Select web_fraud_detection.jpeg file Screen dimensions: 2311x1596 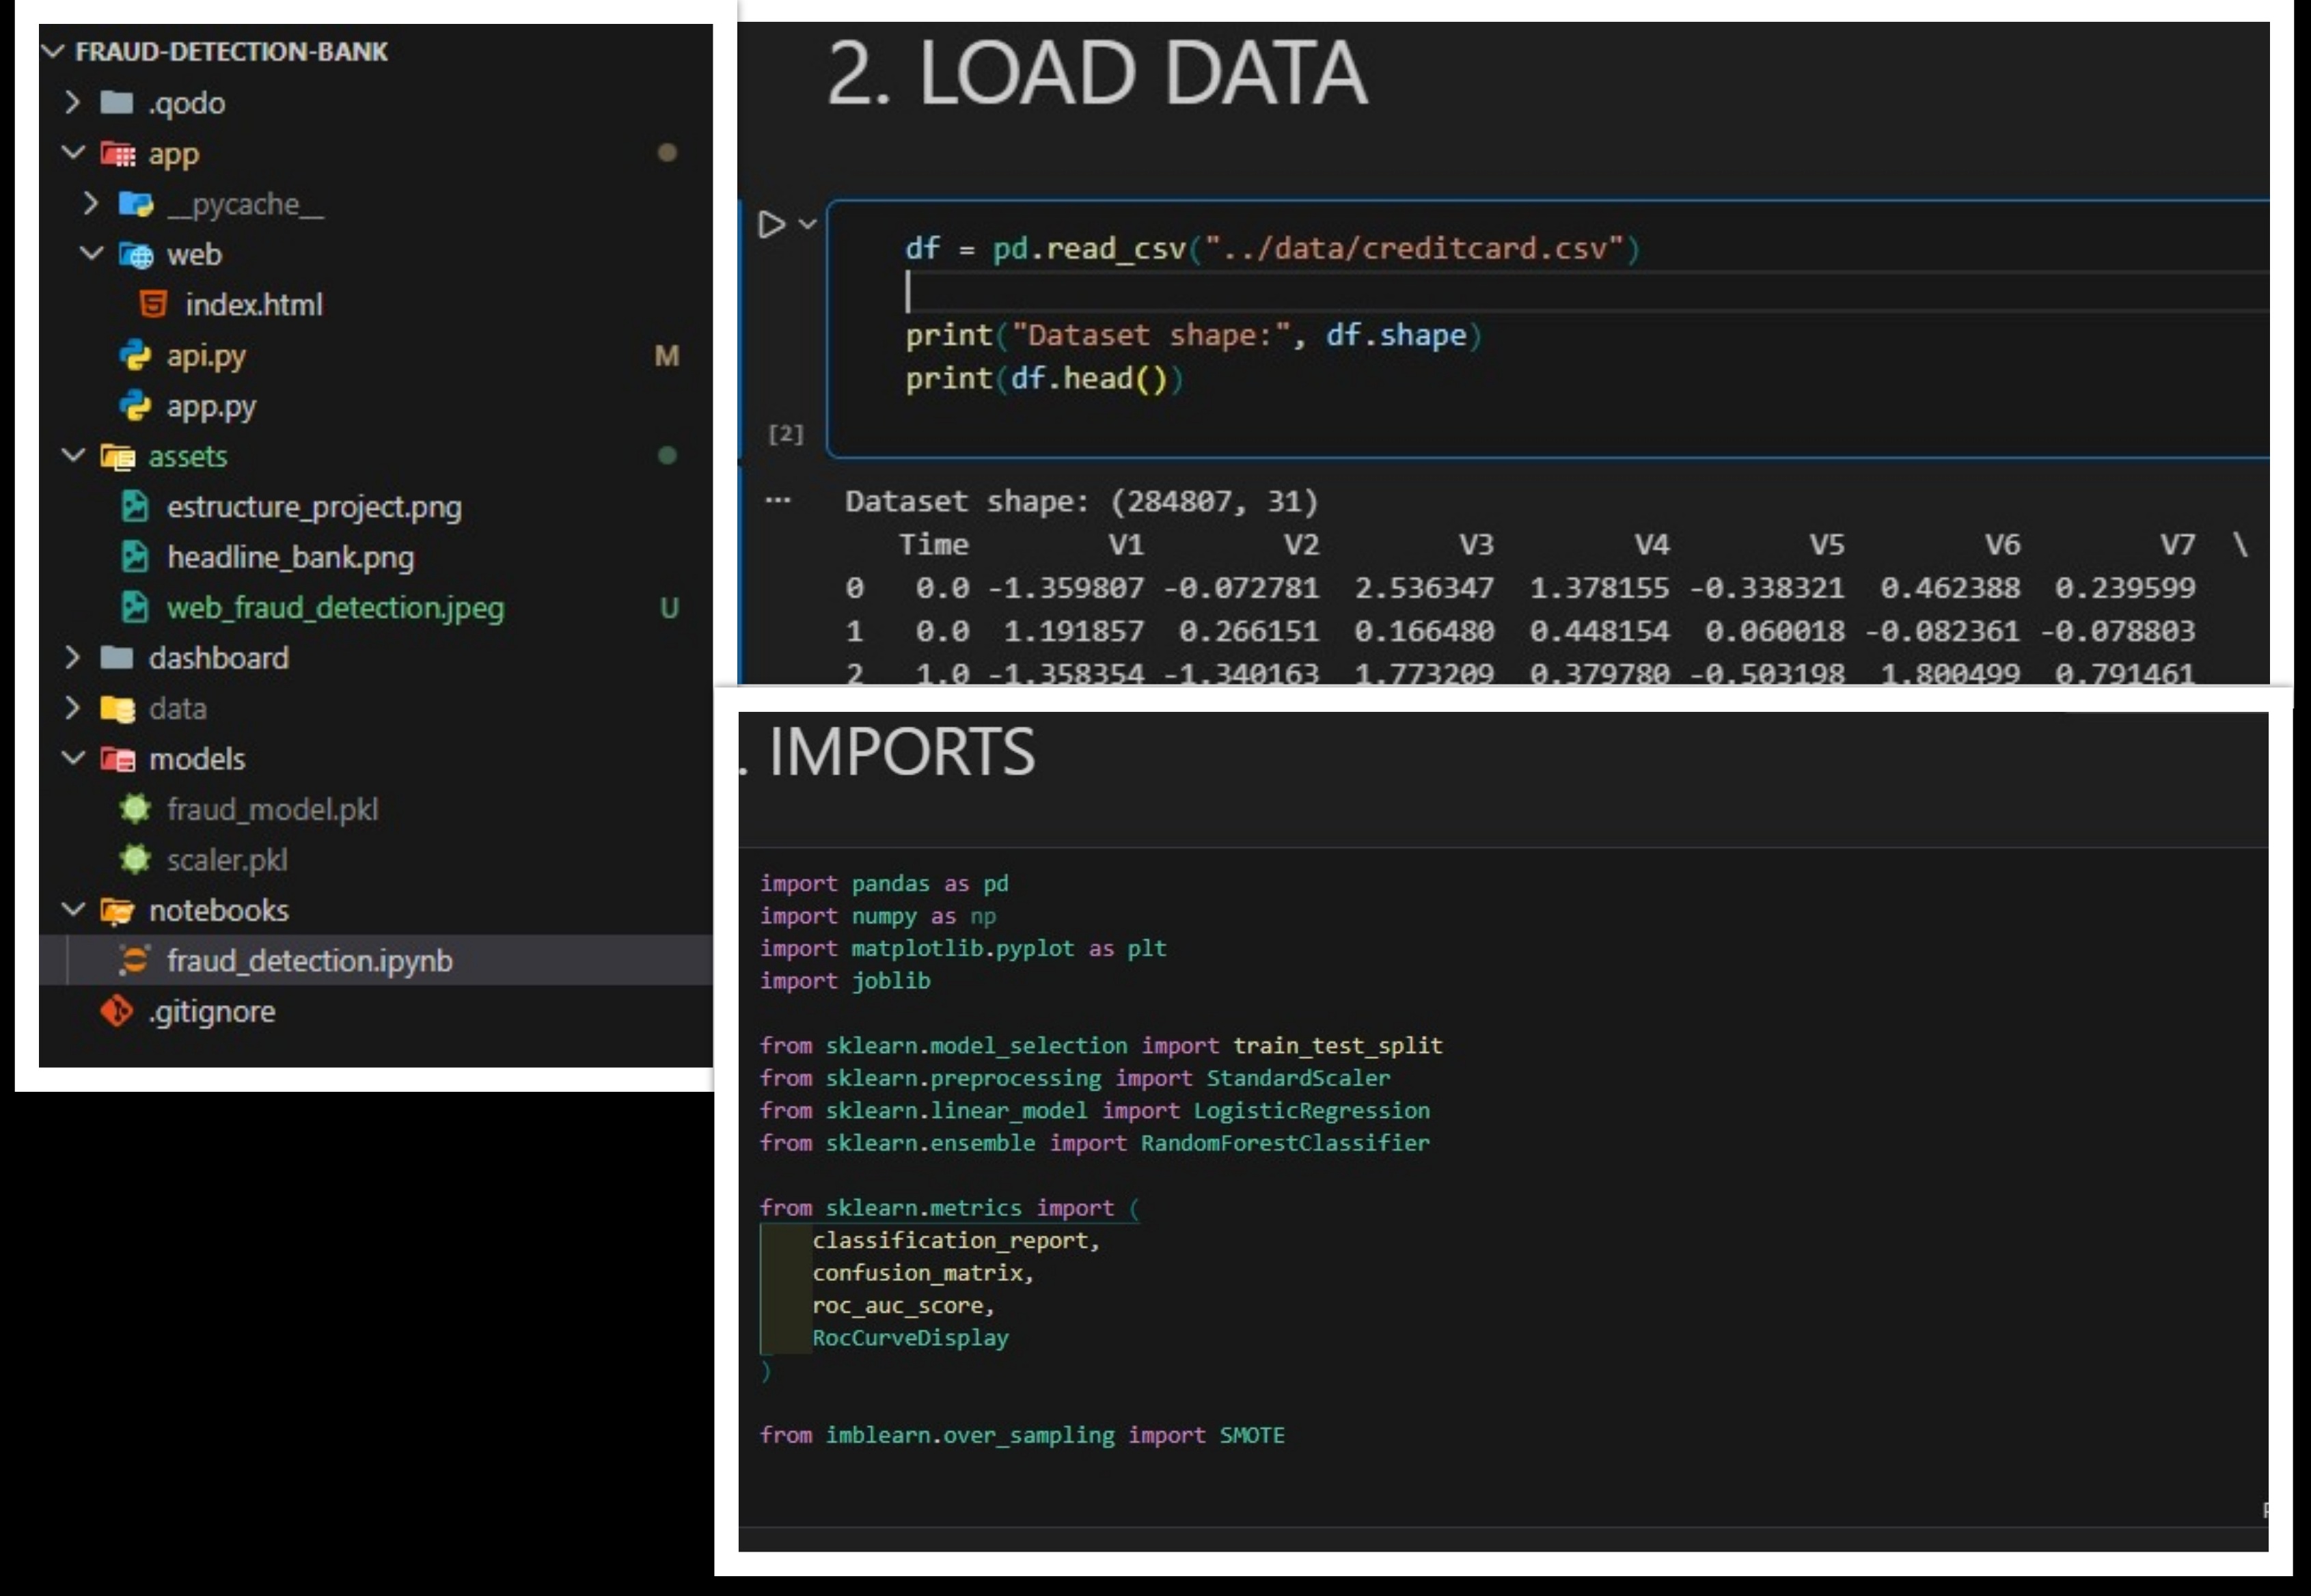(x=335, y=608)
